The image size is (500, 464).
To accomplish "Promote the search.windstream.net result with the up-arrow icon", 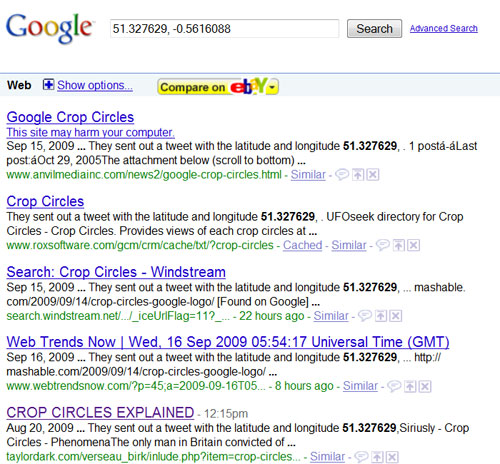I will pos(381,316).
